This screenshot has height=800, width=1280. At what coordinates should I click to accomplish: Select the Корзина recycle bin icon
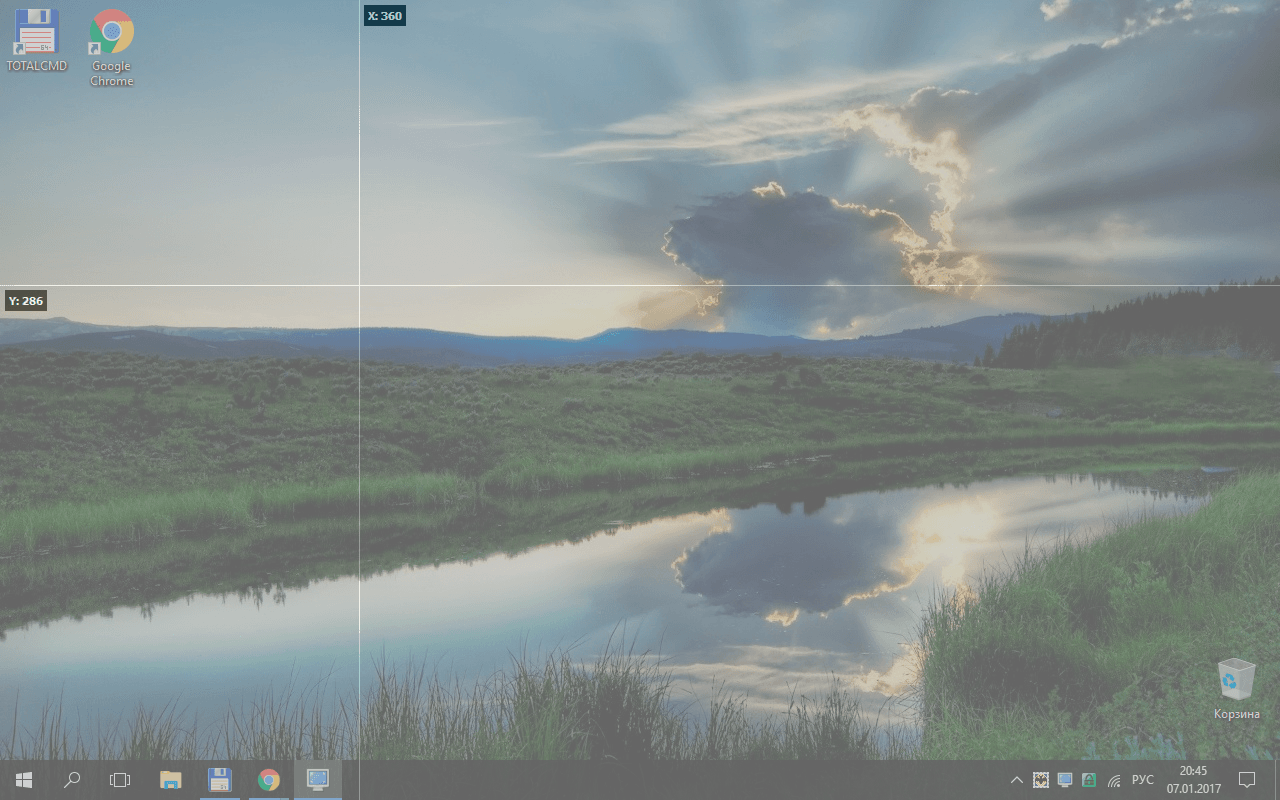(x=1237, y=688)
